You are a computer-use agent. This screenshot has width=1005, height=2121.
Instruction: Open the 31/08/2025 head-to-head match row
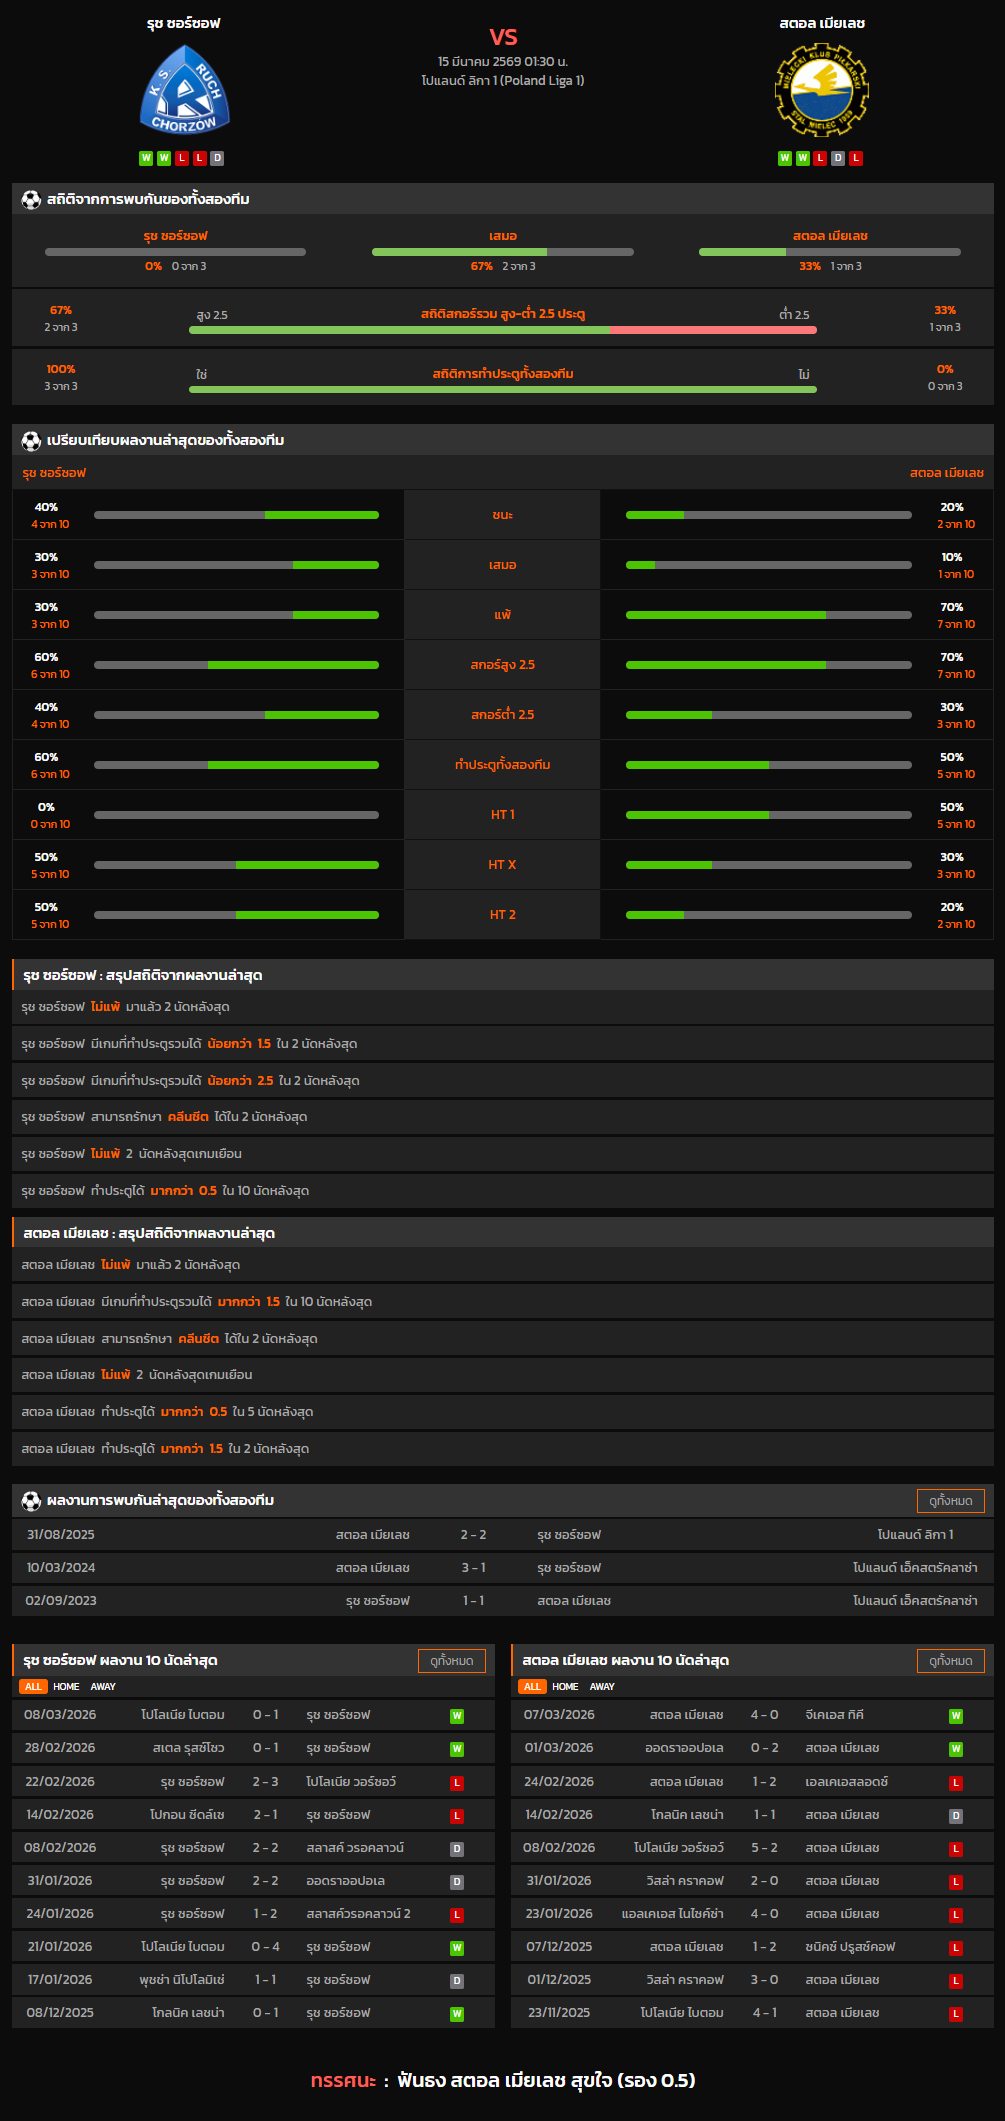(x=502, y=1534)
